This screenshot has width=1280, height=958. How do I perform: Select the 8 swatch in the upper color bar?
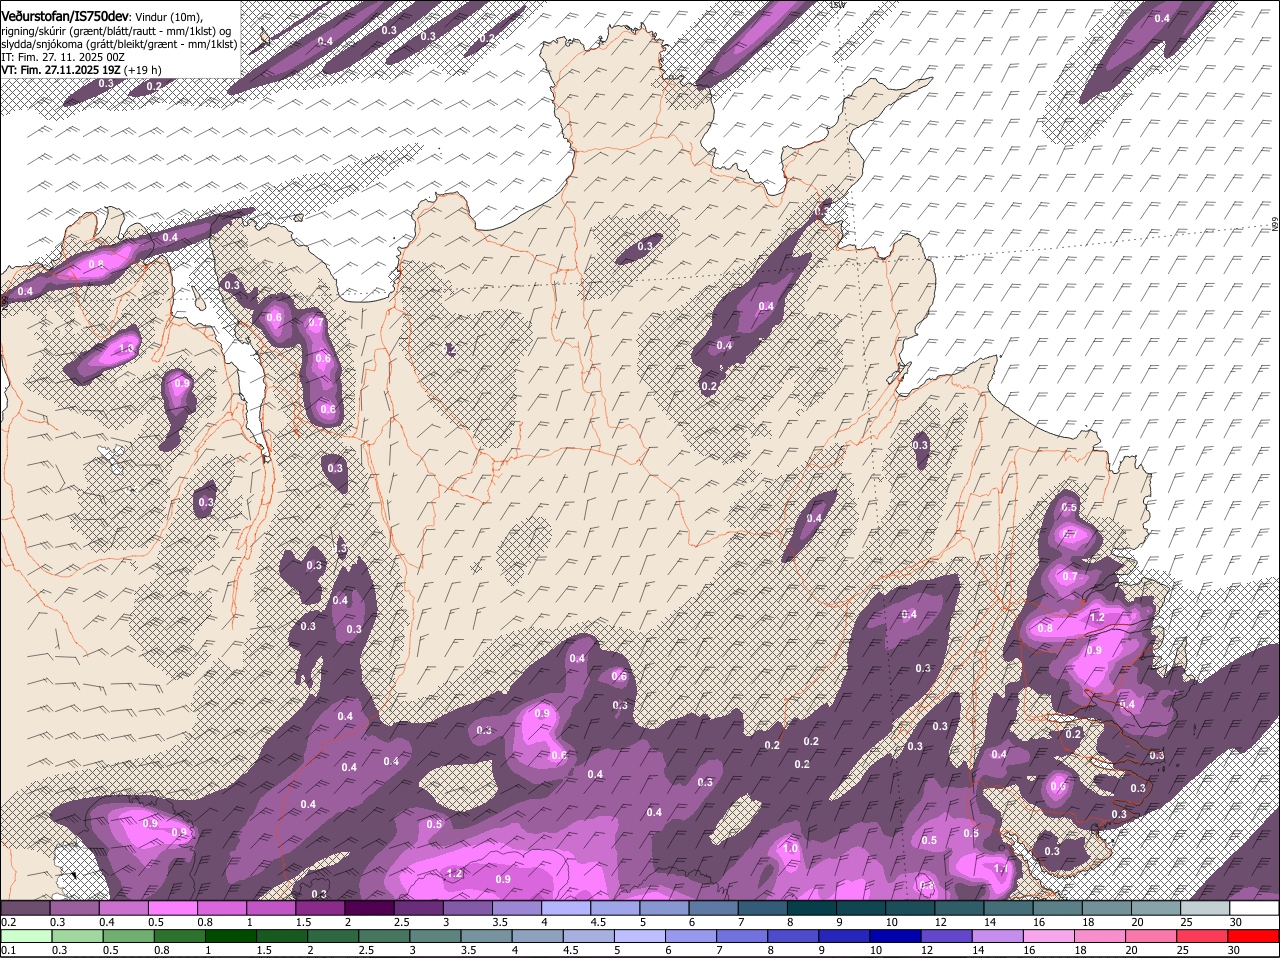coord(811,907)
